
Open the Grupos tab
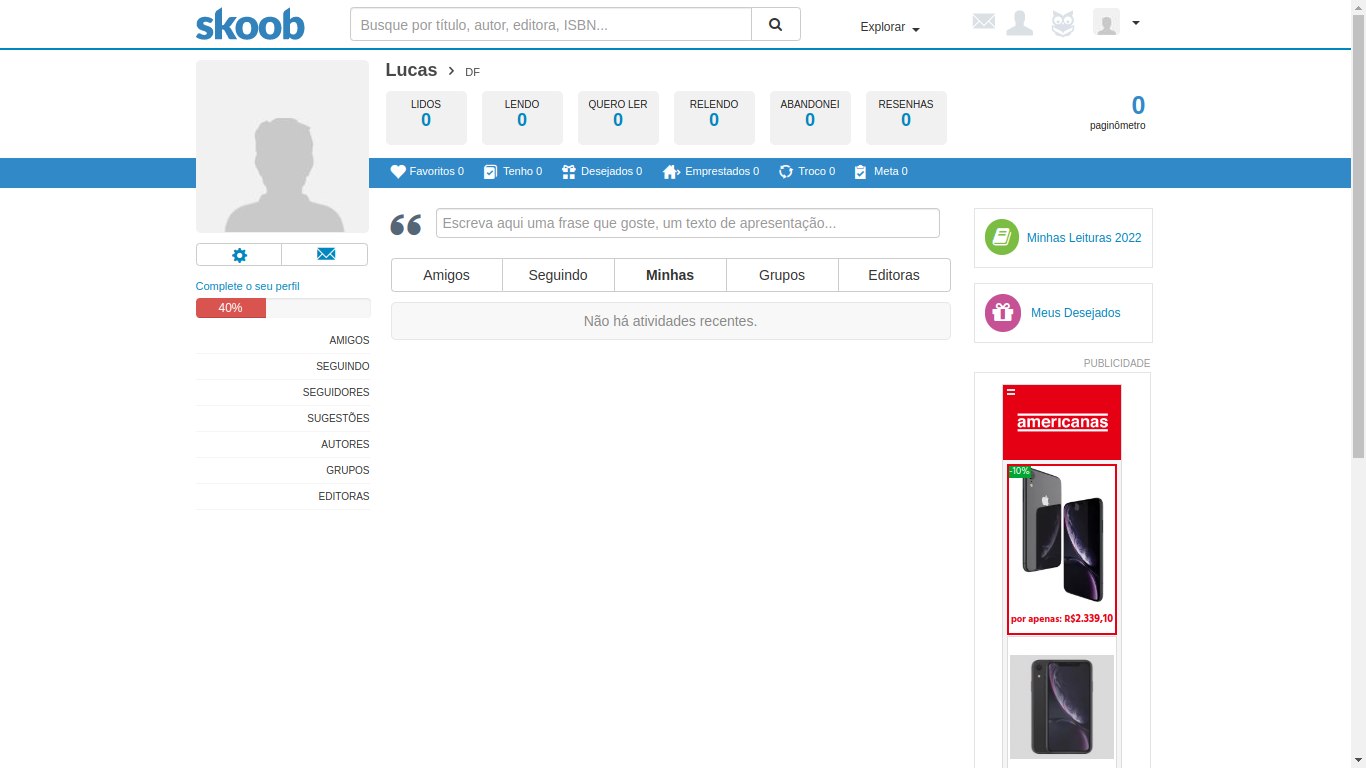click(x=782, y=275)
